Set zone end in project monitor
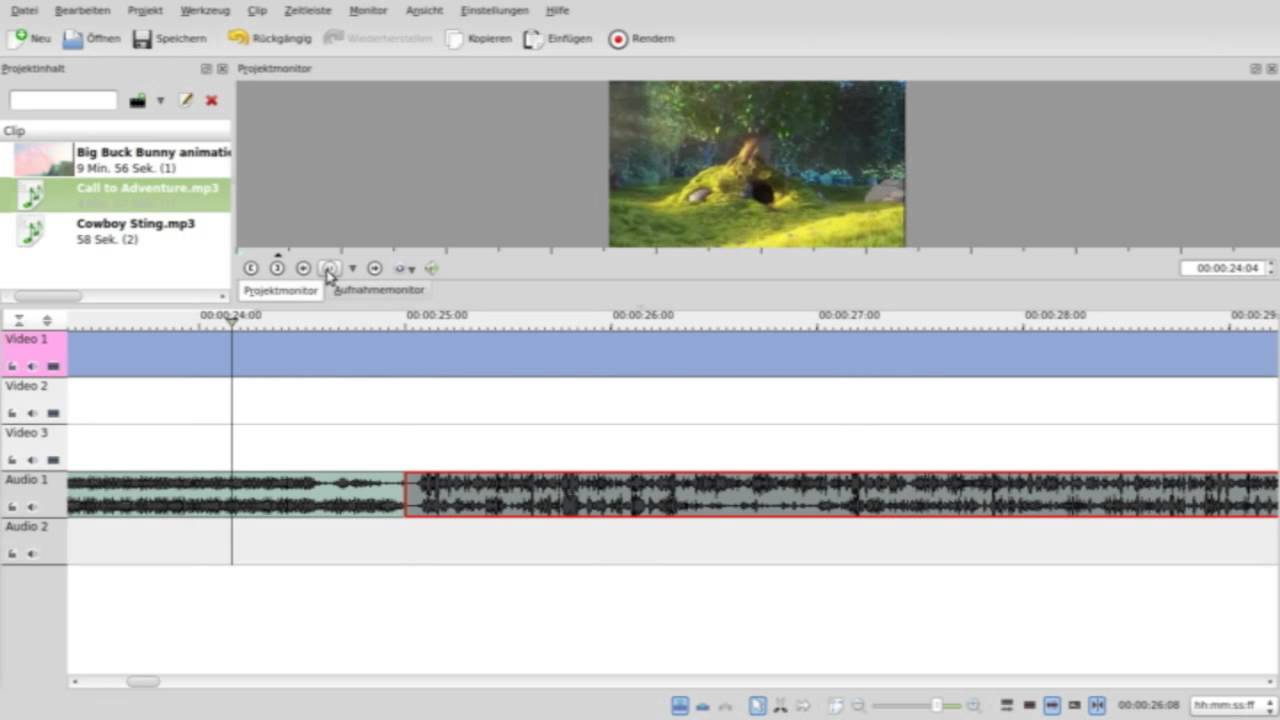Image resolution: width=1280 pixels, height=720 pixels. (277, 268)
